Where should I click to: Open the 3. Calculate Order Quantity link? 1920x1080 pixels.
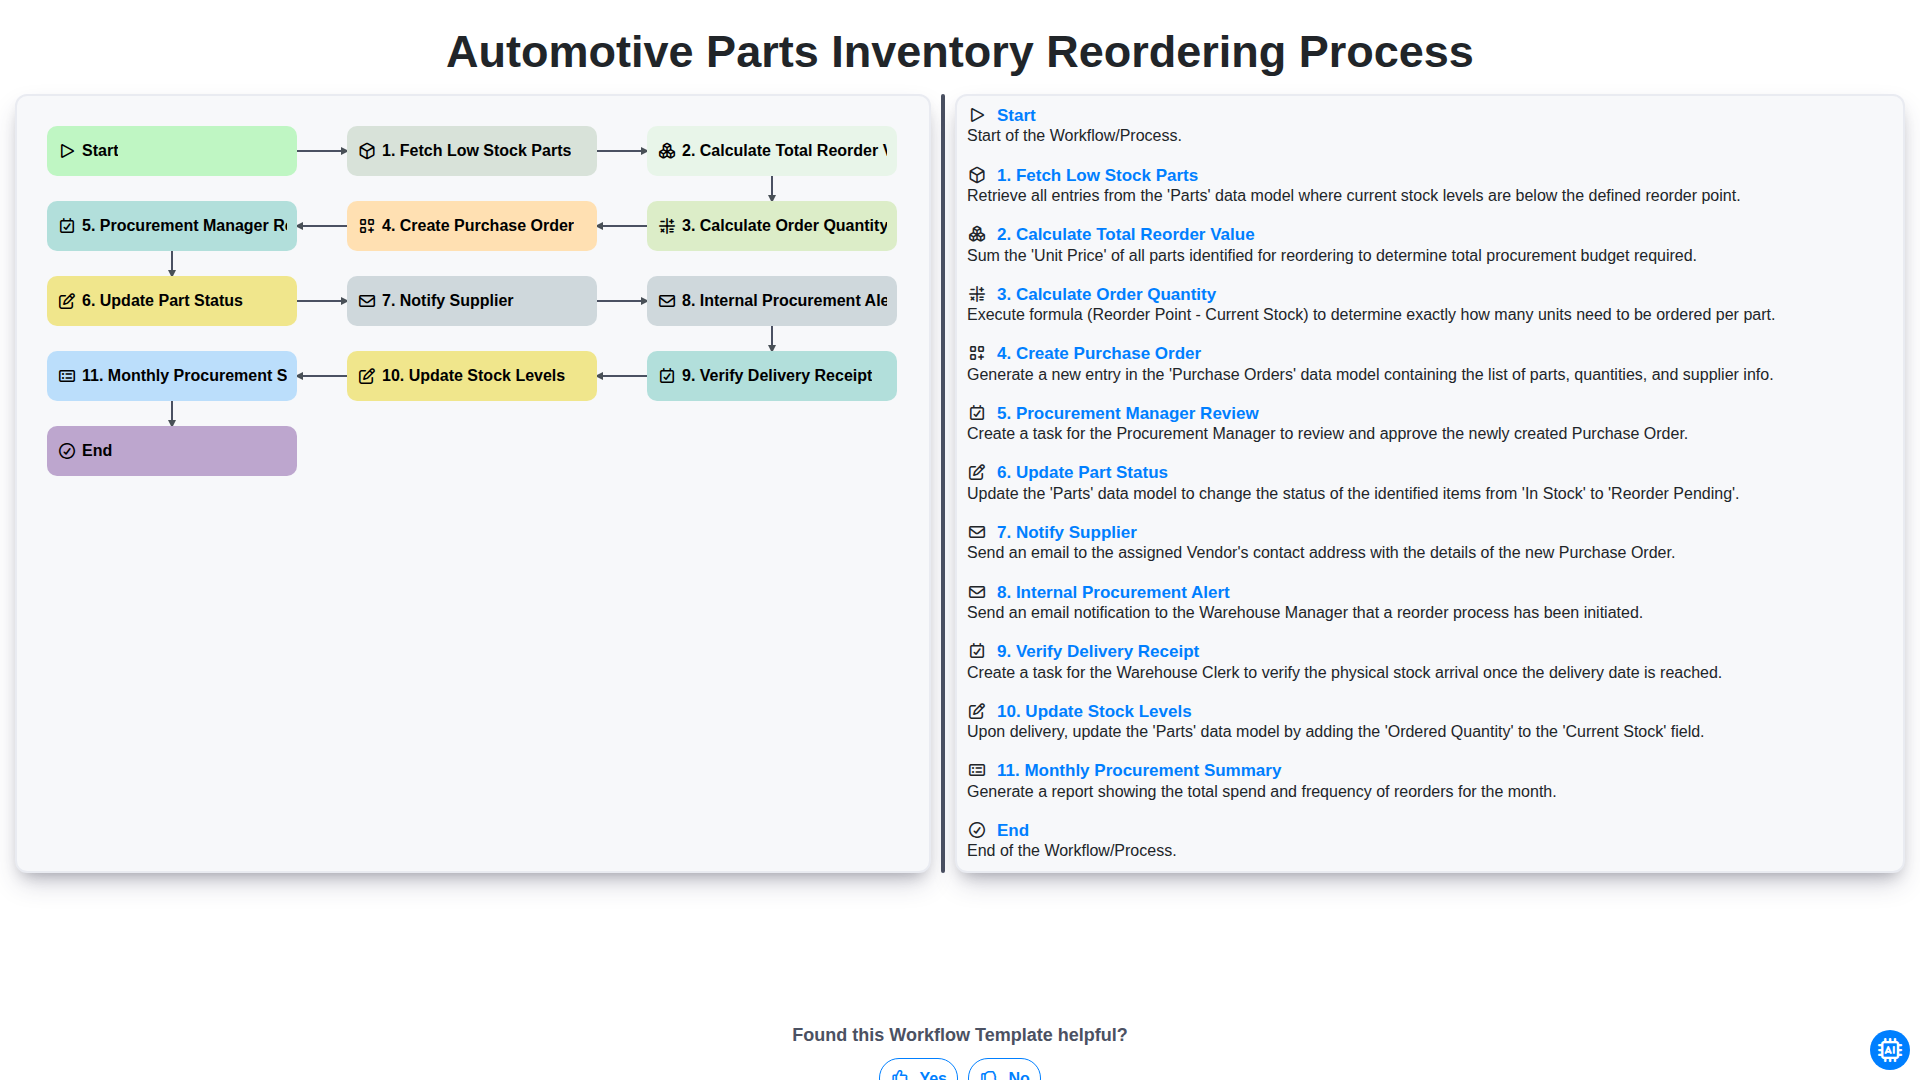[x=1106, y=294]
